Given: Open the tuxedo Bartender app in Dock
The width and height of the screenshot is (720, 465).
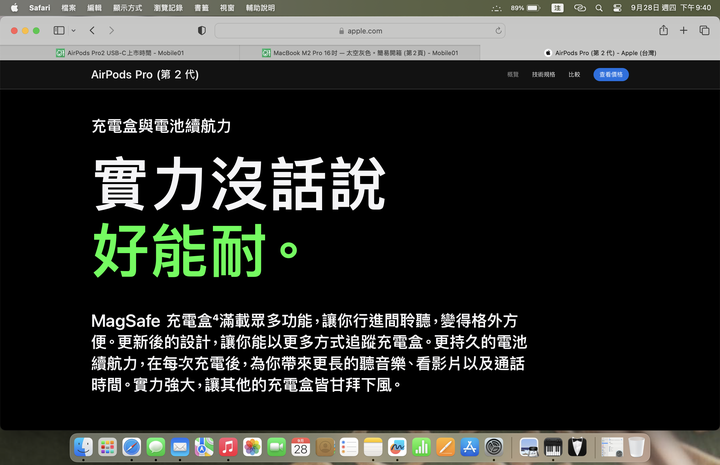Looking at the screenshot, I should pos(577,447).
